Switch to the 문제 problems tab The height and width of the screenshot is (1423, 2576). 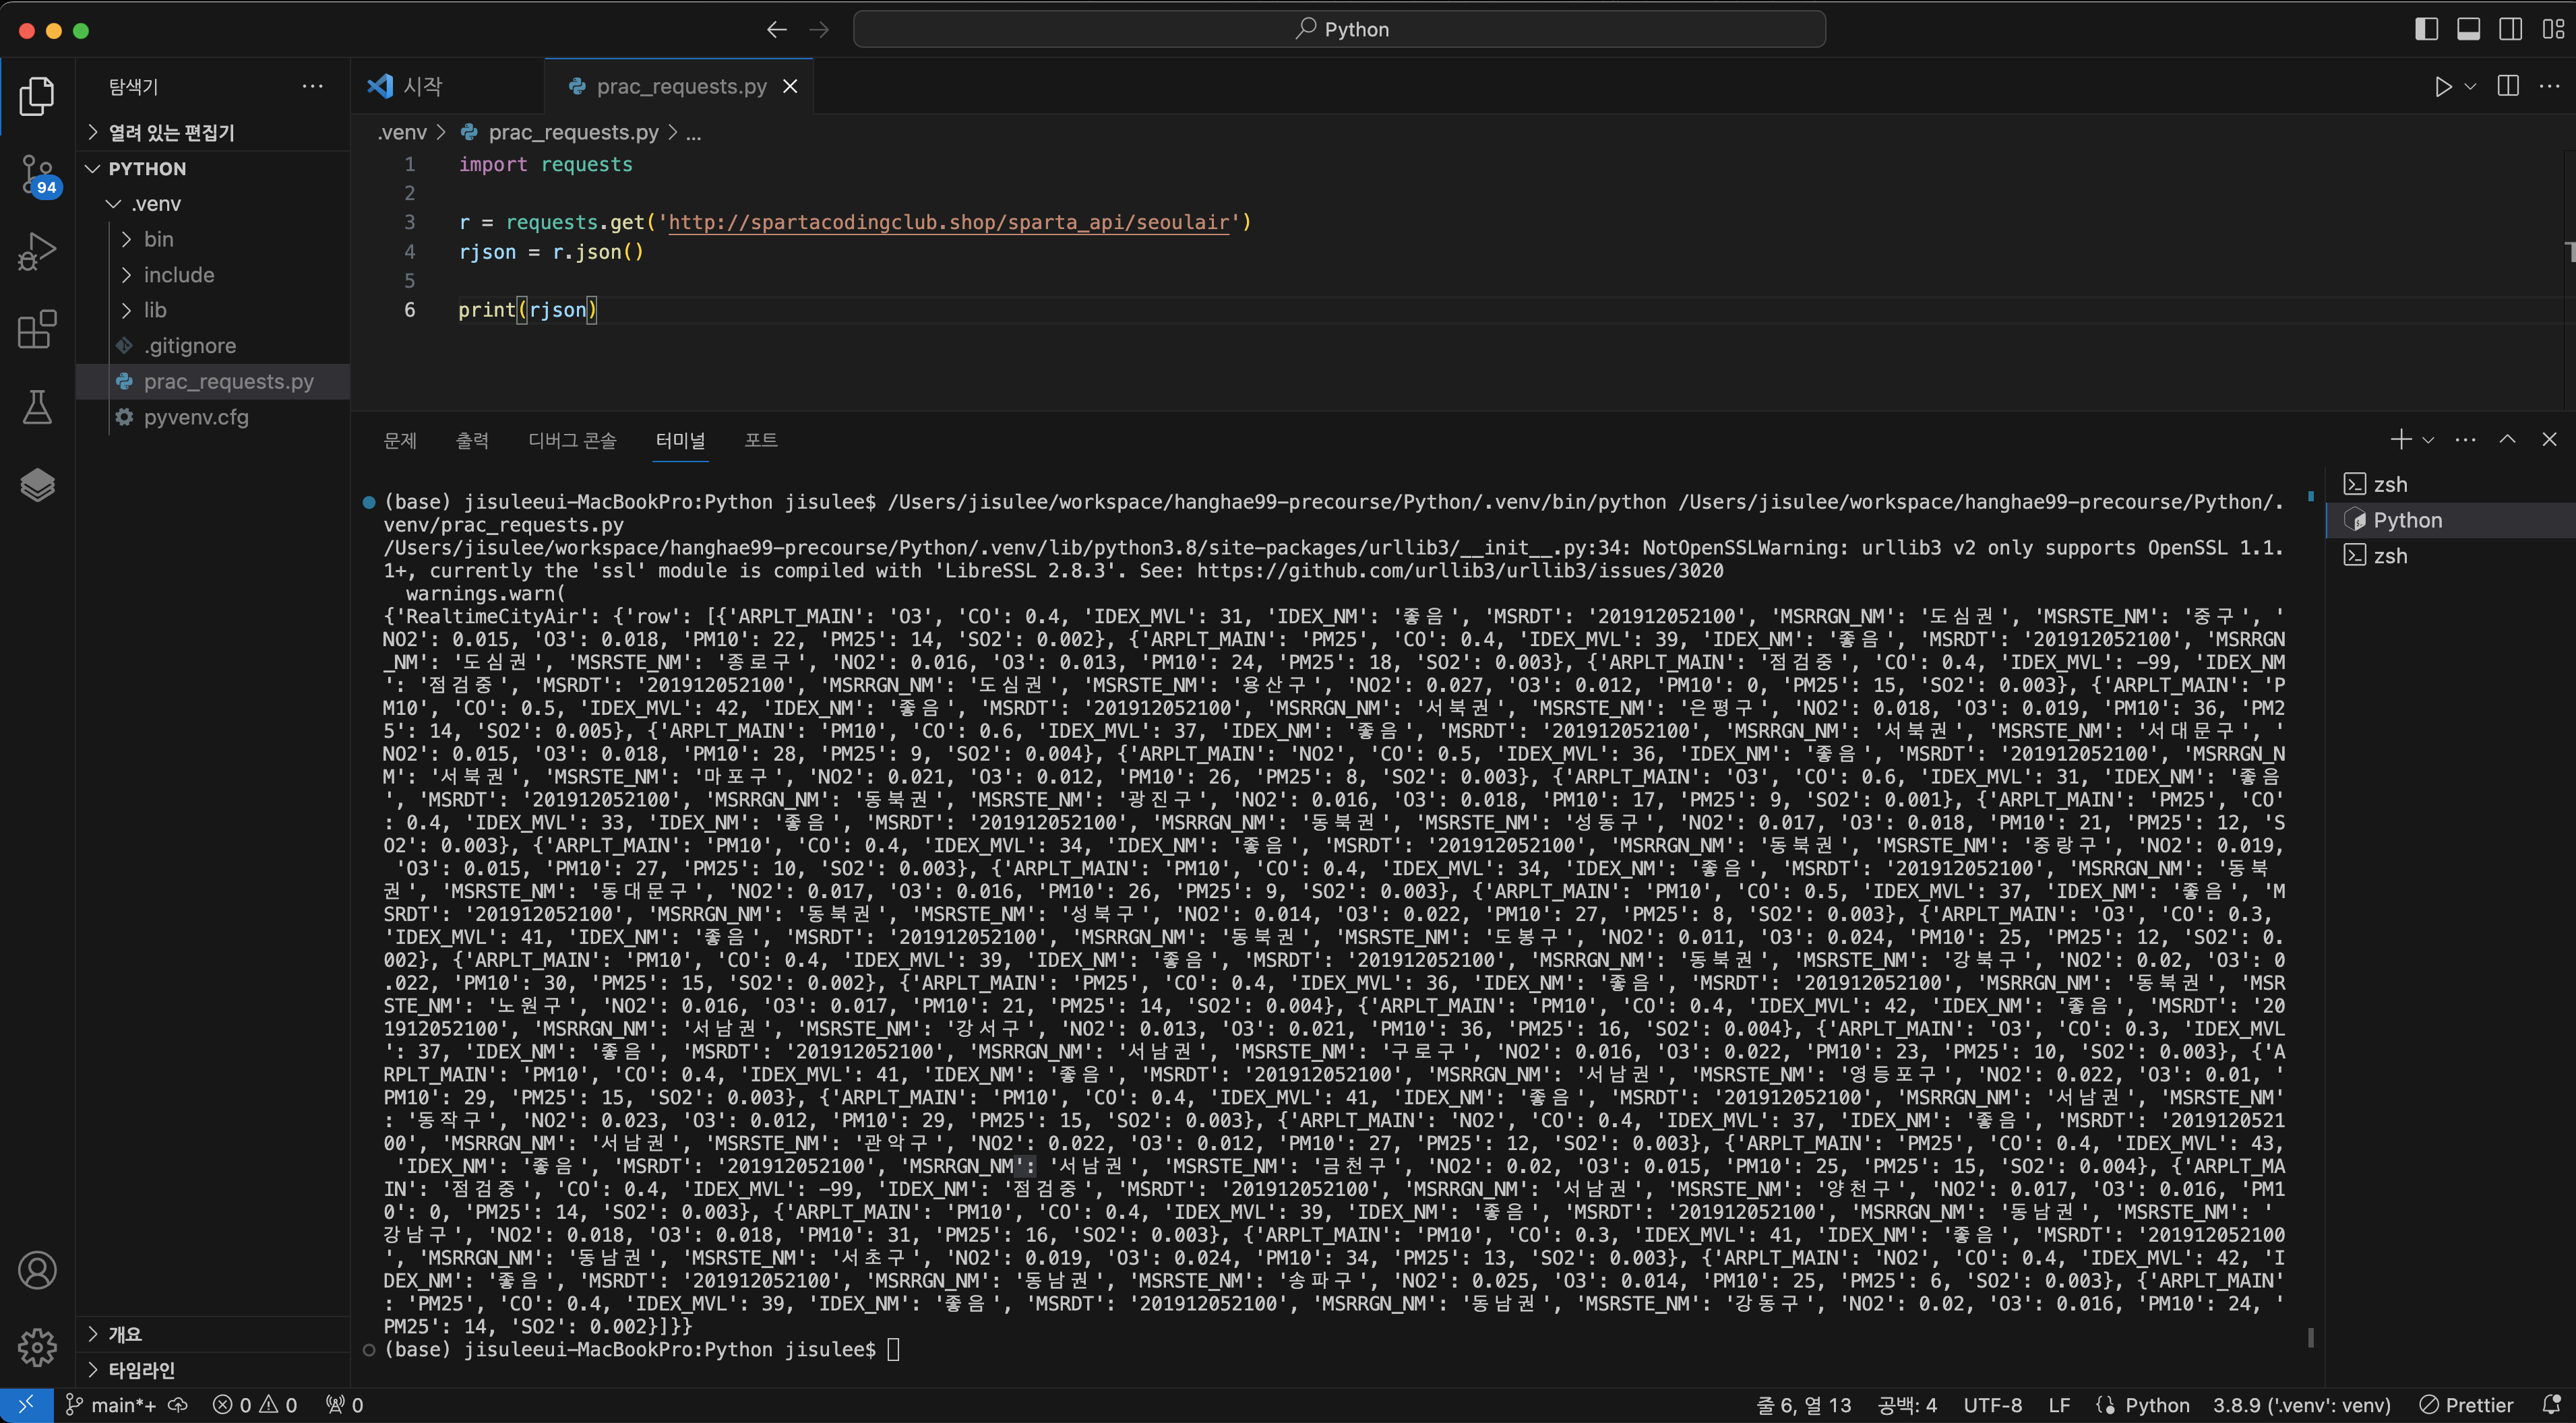(x=400, y=440)
